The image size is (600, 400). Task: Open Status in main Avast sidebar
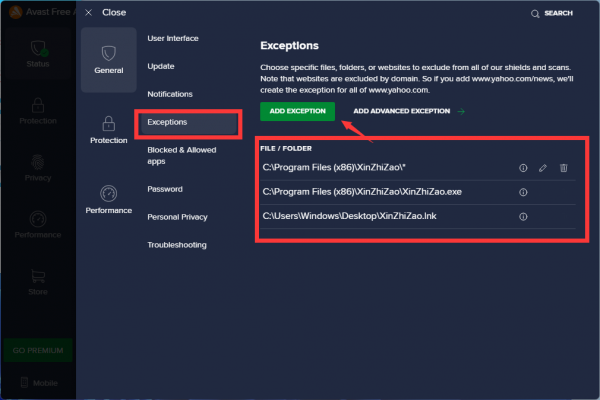pos(38,54)
